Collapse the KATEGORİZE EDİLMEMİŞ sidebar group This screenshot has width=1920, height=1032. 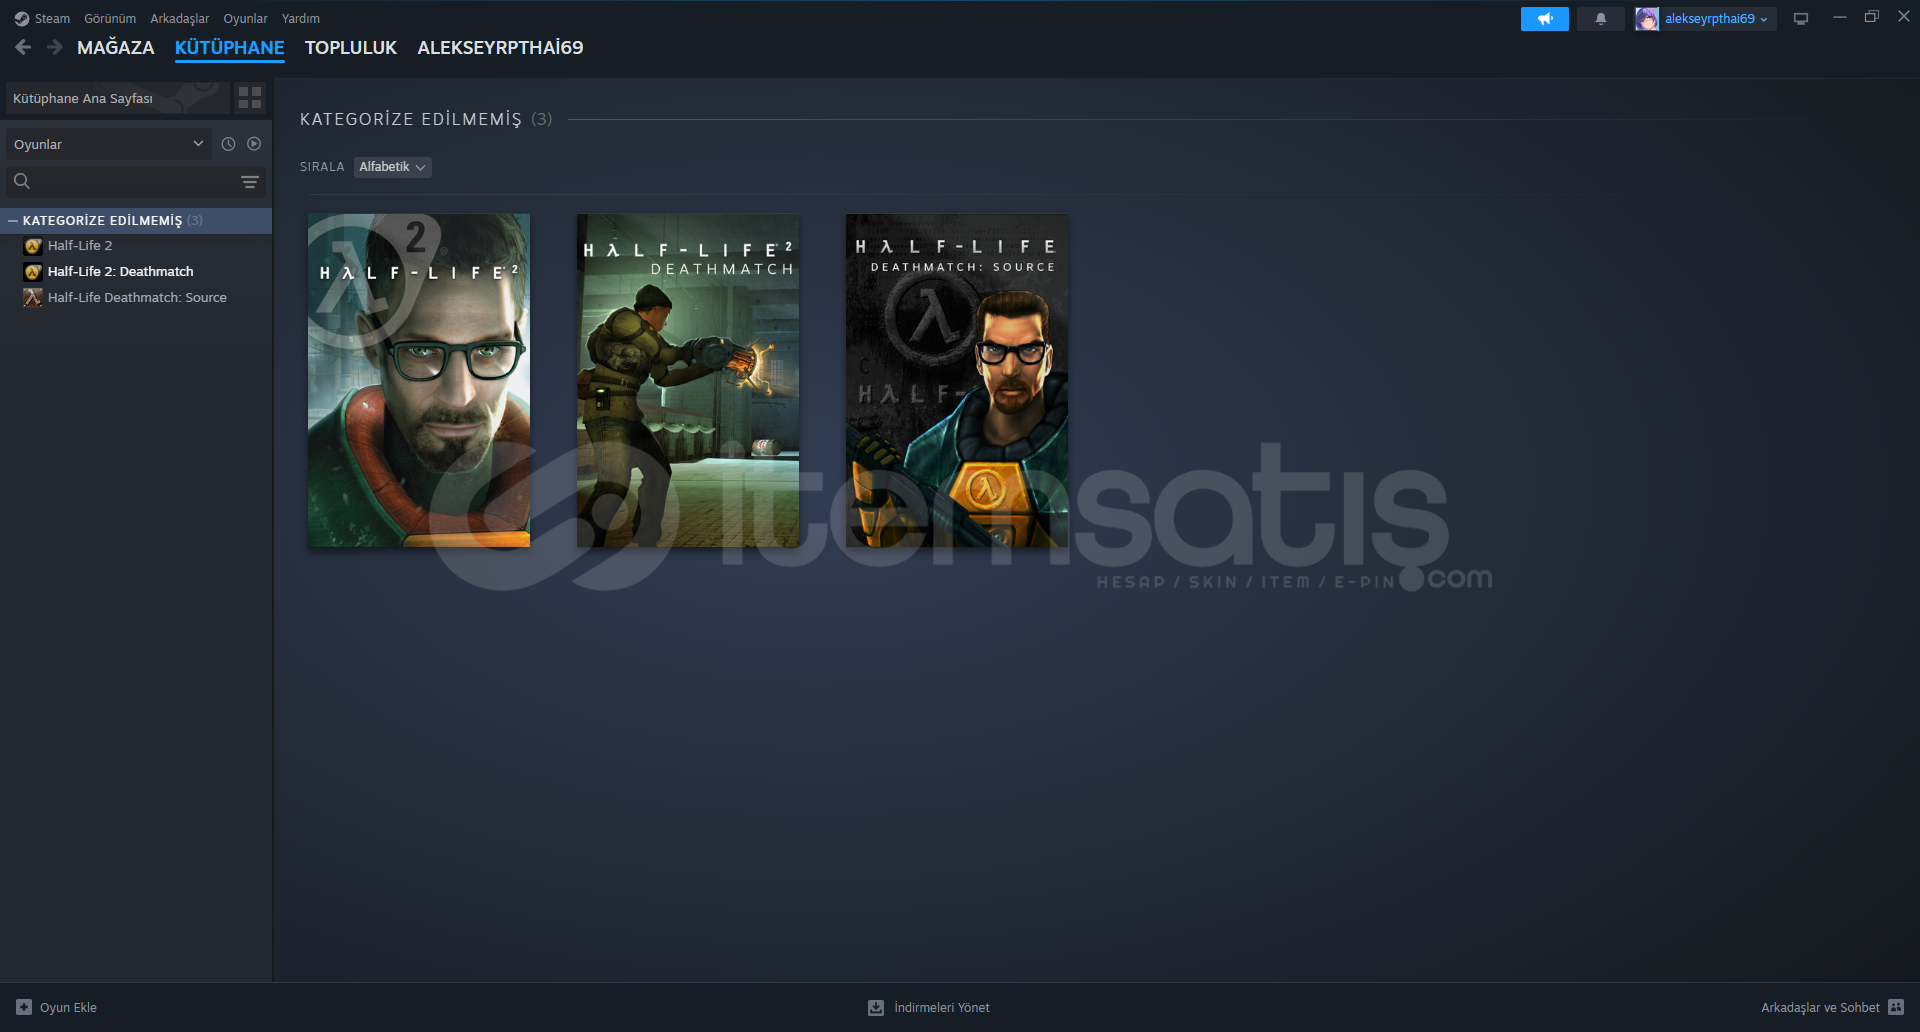click(x=13, y=220)
